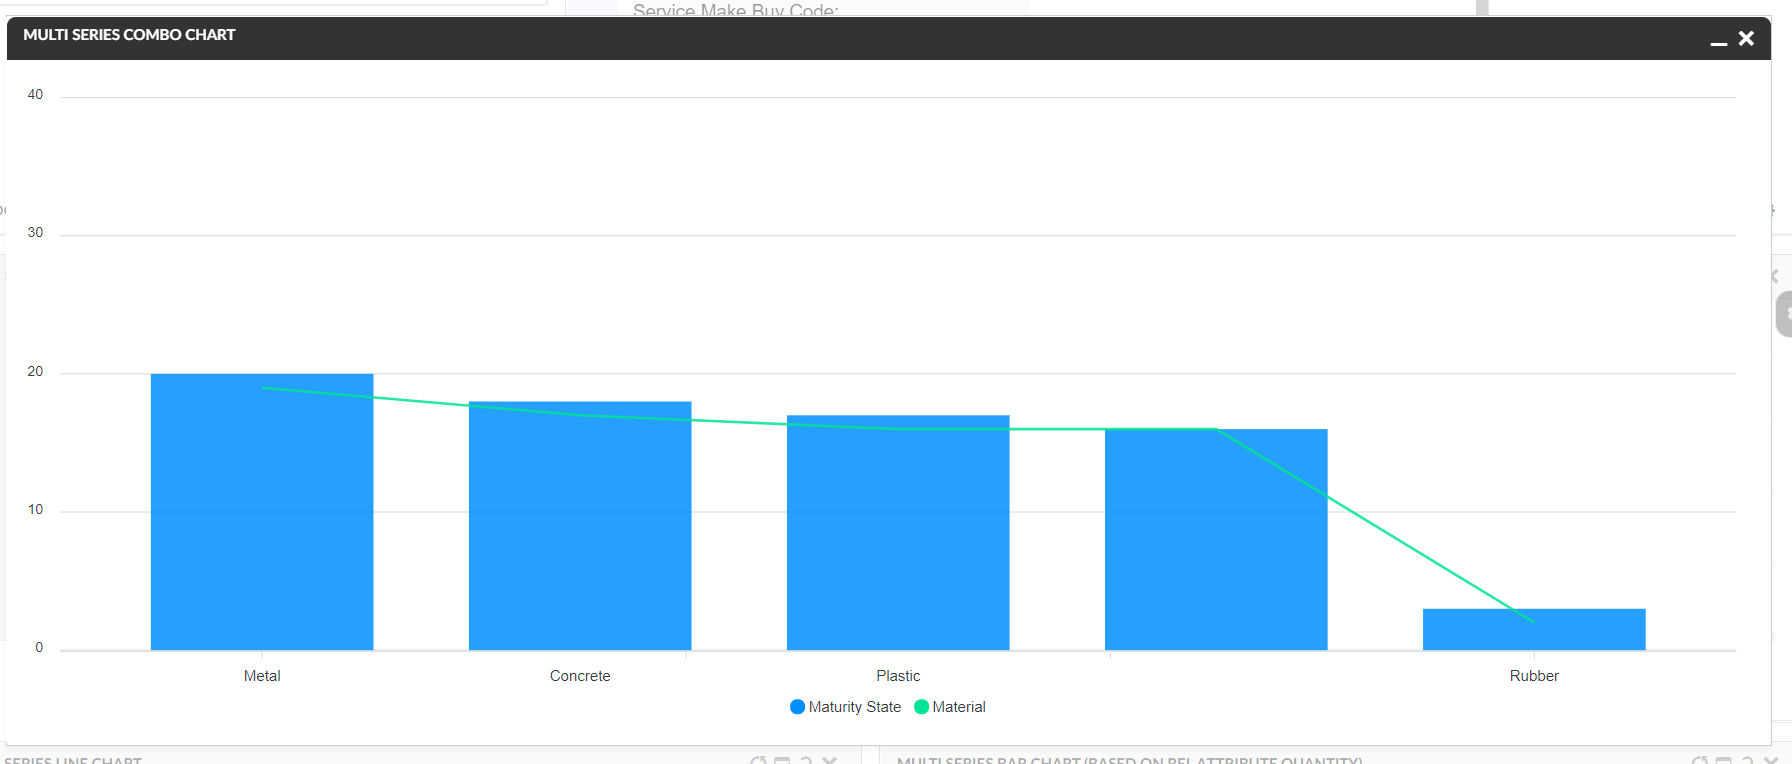Toggle the Maturity State legend label
1792x764 pixels.
click(x=854, y=707)
